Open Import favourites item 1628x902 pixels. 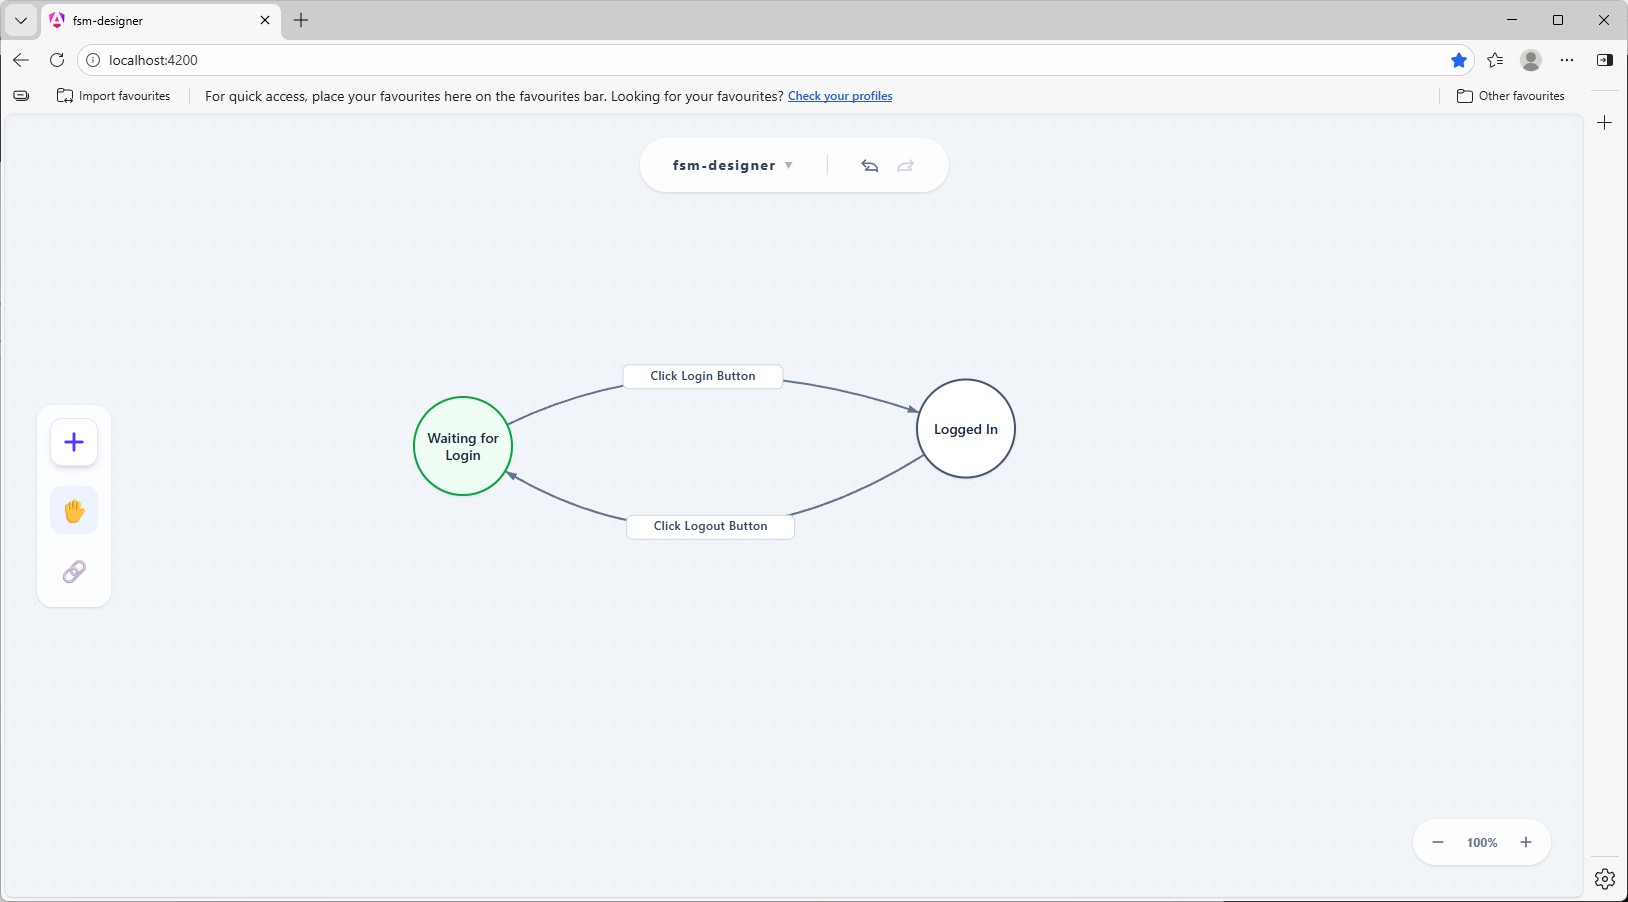click(114, 96)
